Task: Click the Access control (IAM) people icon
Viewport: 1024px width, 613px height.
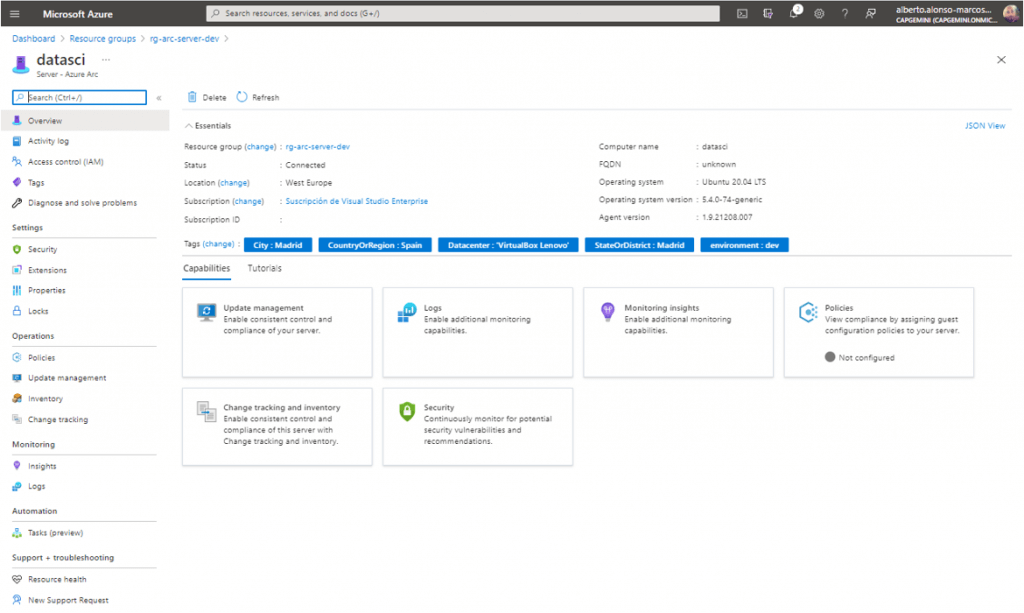Action: 17,161
